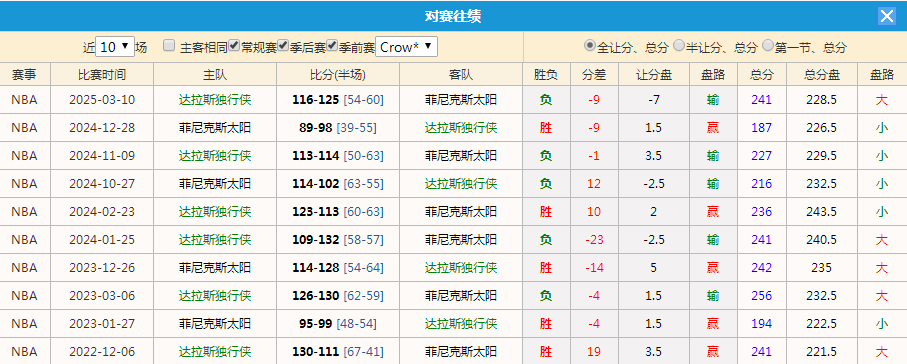
Task: Click the 主队 column header
Action: pyautogui.click(x=215, y=75)
